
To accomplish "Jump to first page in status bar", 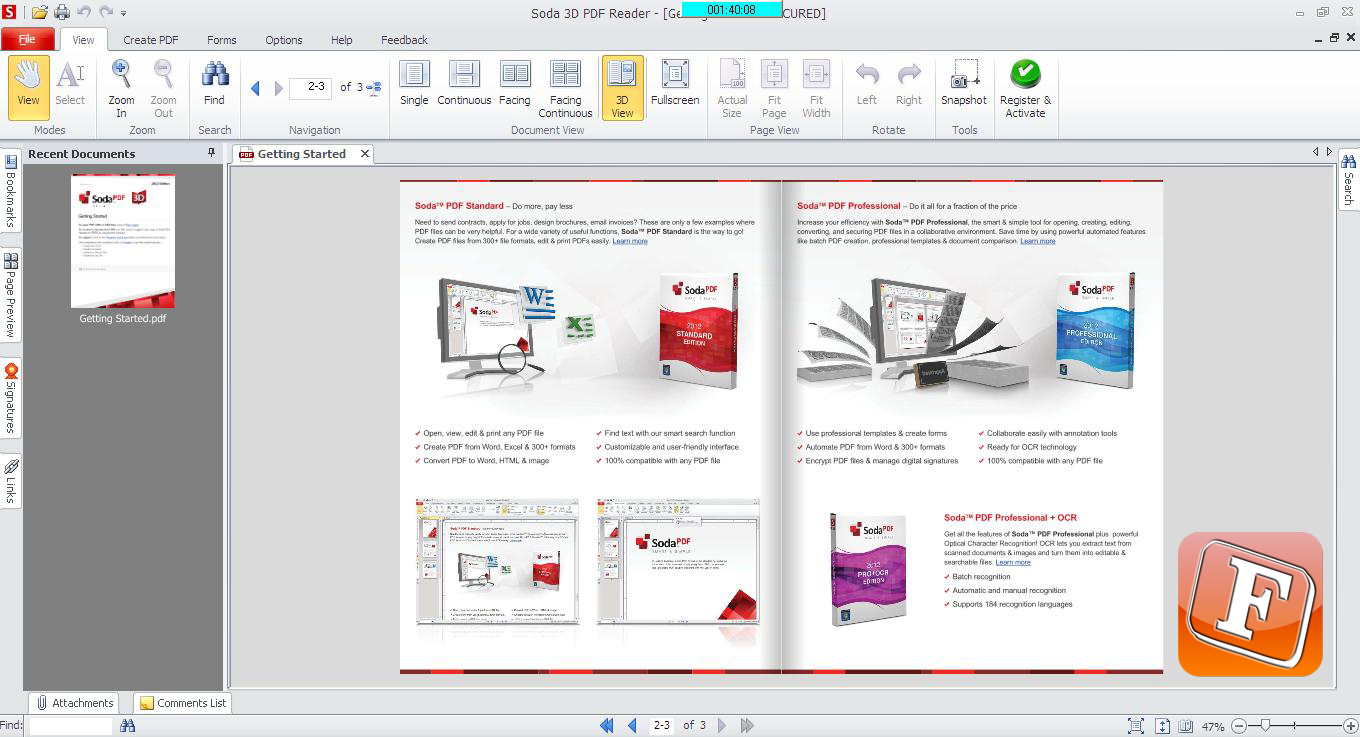I will click(x=607, y=726).
